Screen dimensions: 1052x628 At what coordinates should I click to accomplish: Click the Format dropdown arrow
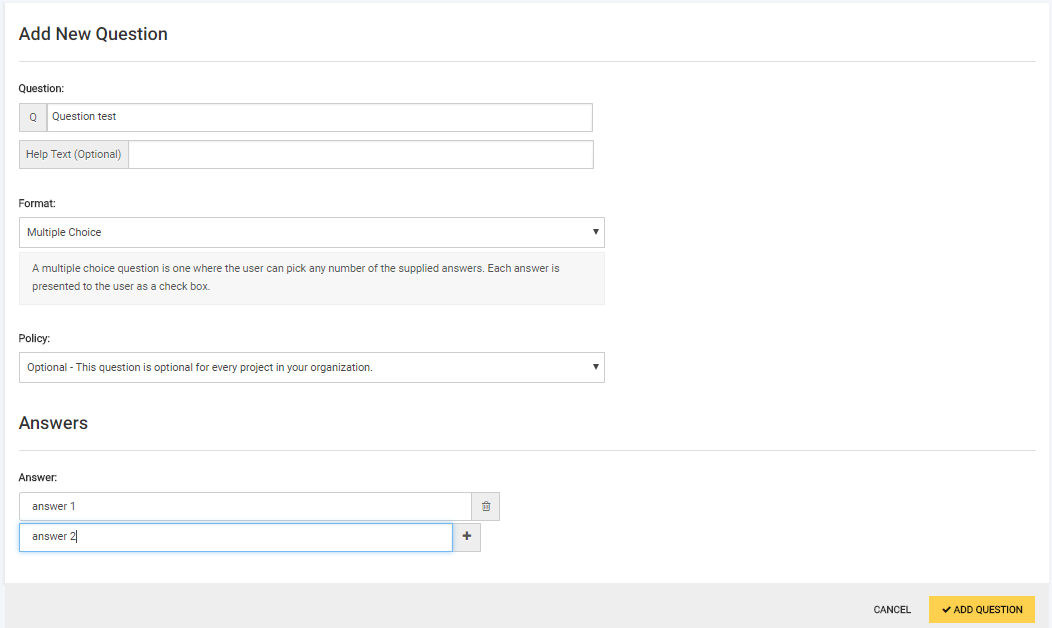point(597,232)
